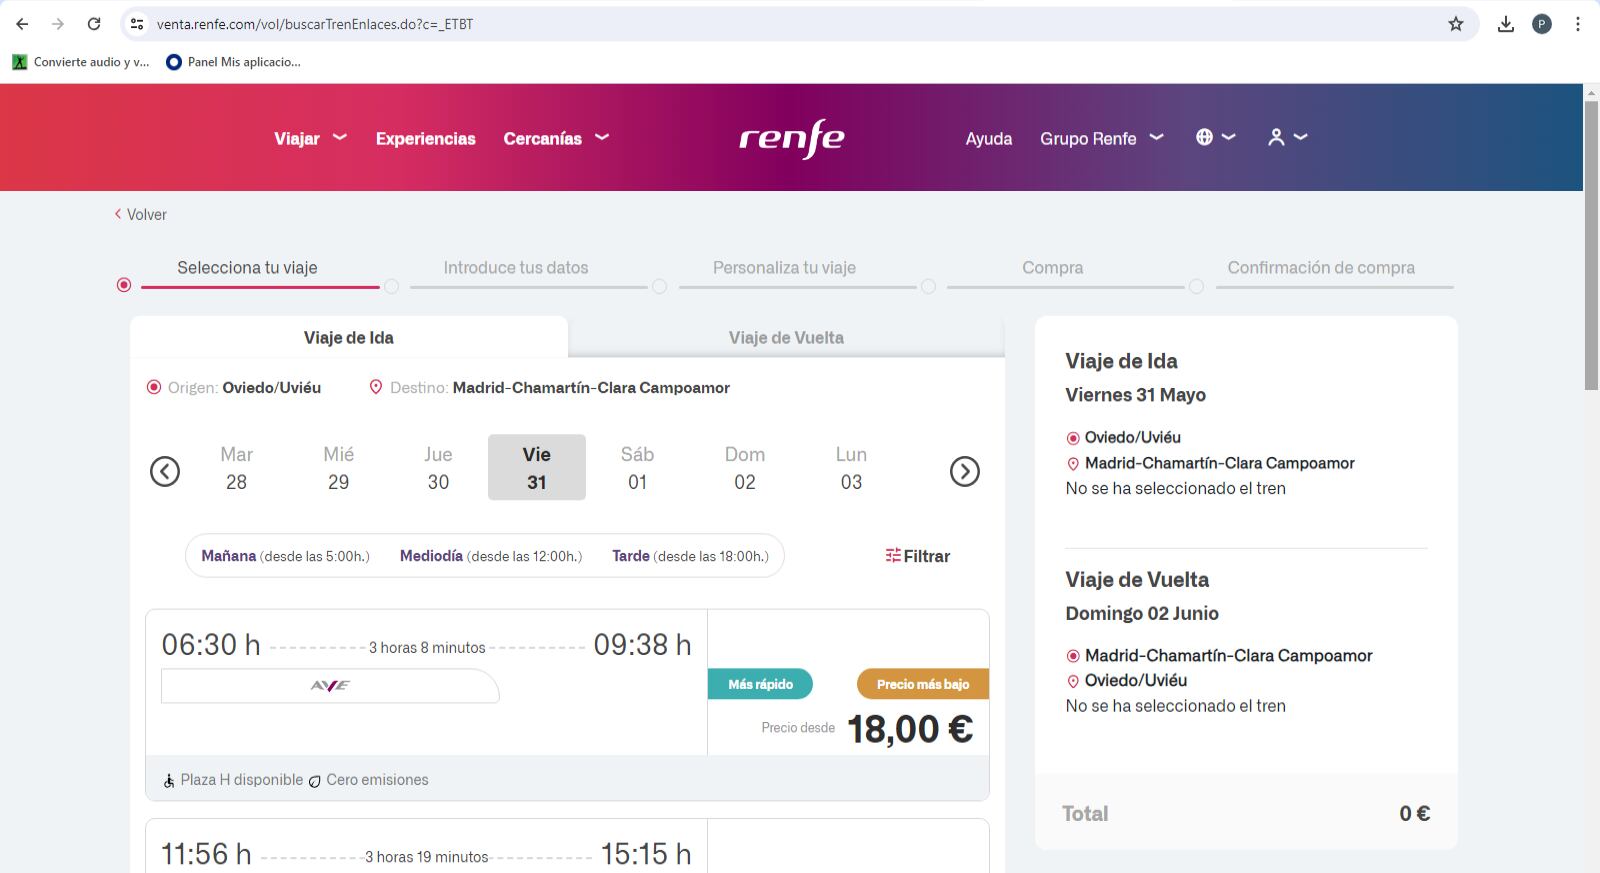Select date Jue 30
Viewport: 1600px width, 873px height.
[x=438, y=467]
